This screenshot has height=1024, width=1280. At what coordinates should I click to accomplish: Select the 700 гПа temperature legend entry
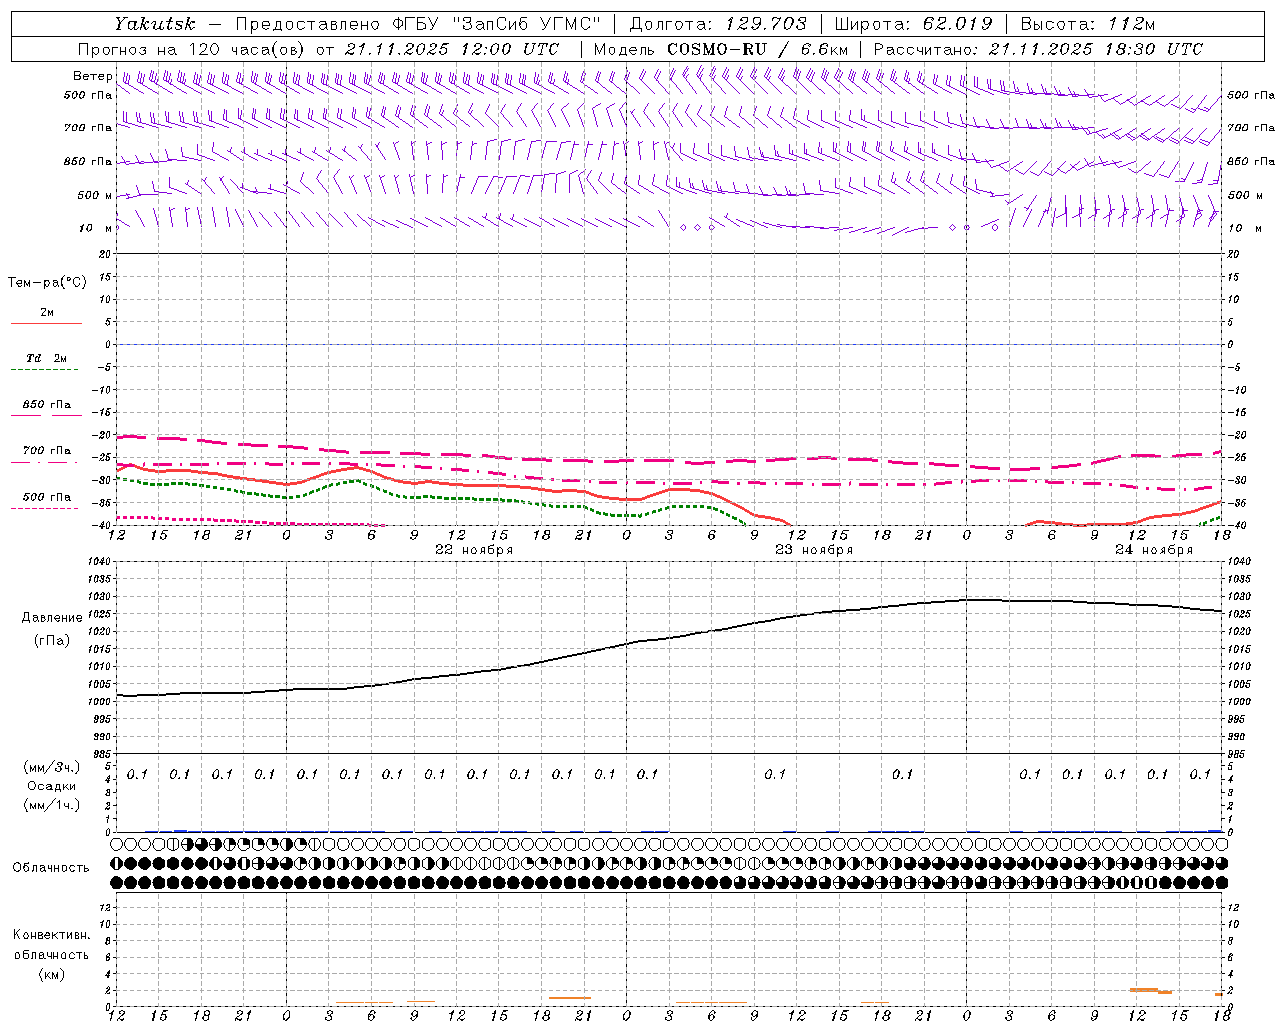47,451
